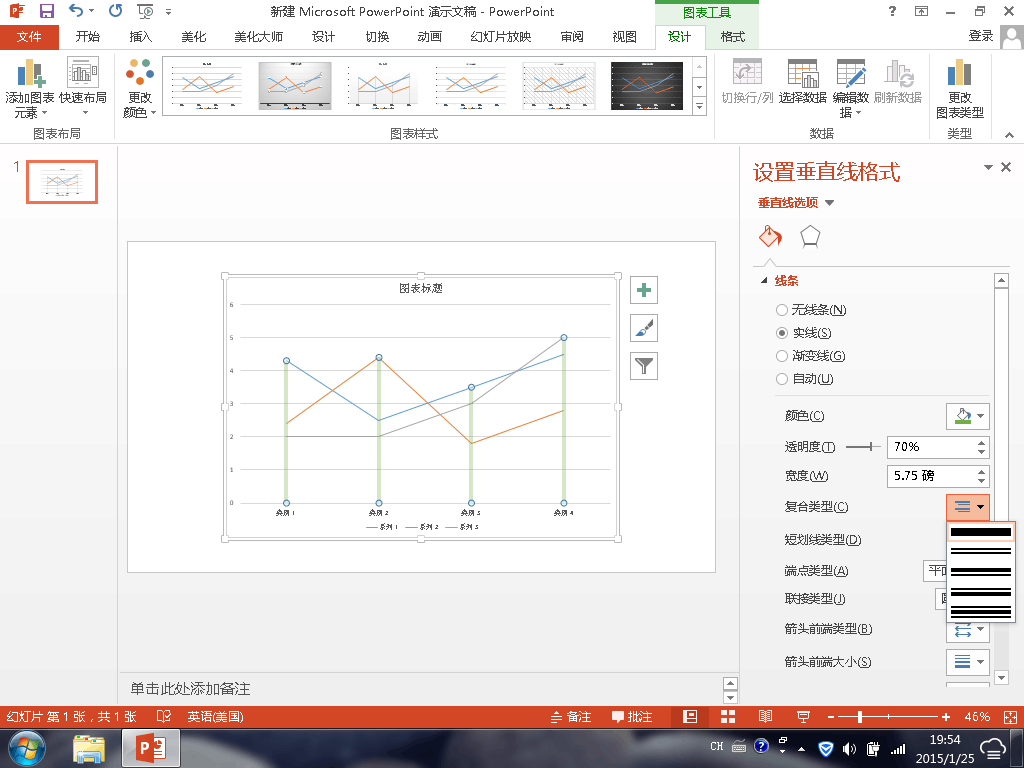Image resolution: width=1024 pixels, height=768 pixels.
Task: Click the notes area 单击此处添加备注
Action: 190,688
